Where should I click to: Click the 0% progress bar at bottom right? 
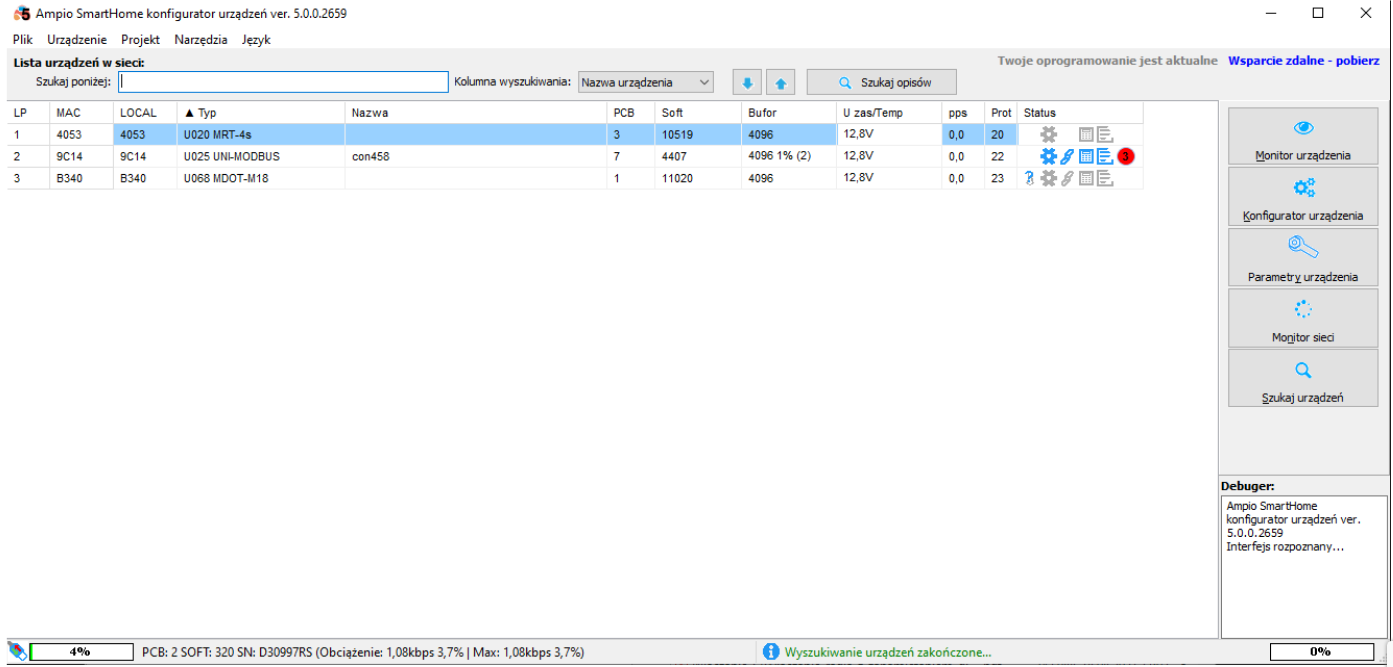pyautogui.click(x=1320, y=651)
